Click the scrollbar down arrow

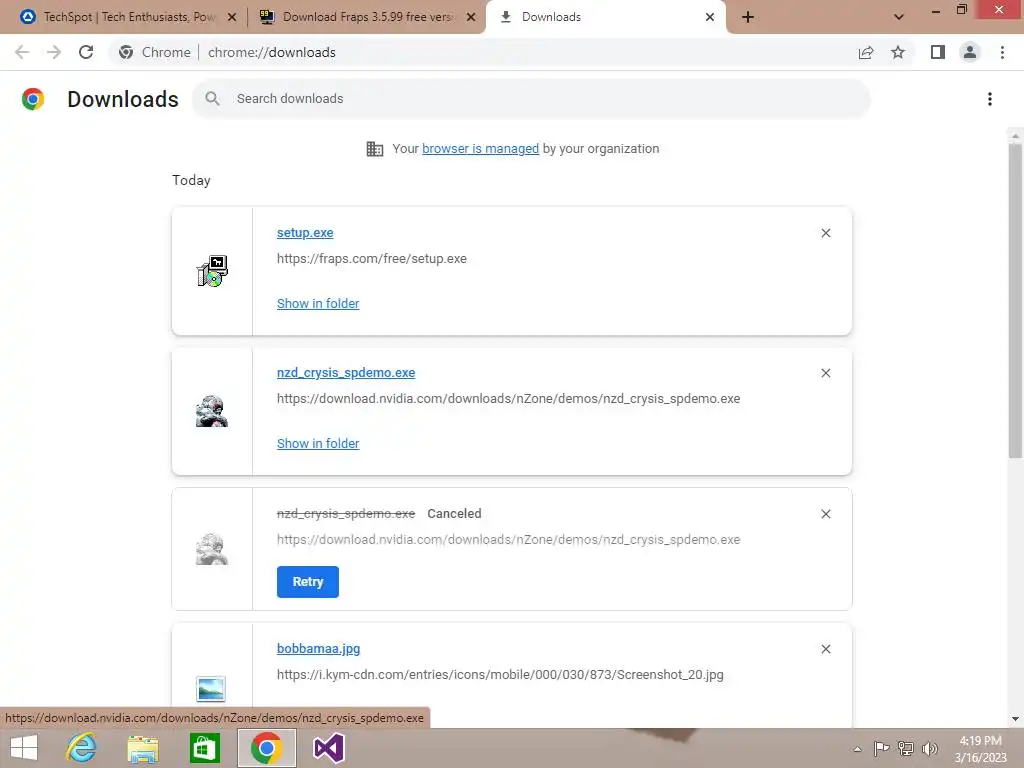(1015, 719)
